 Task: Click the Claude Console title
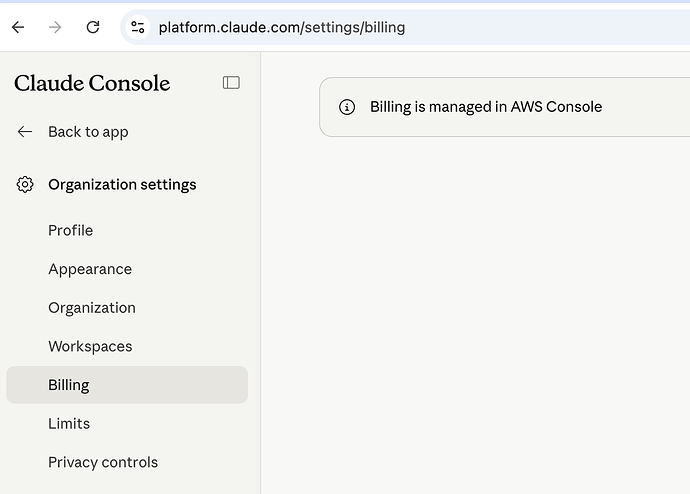[92, 83]
